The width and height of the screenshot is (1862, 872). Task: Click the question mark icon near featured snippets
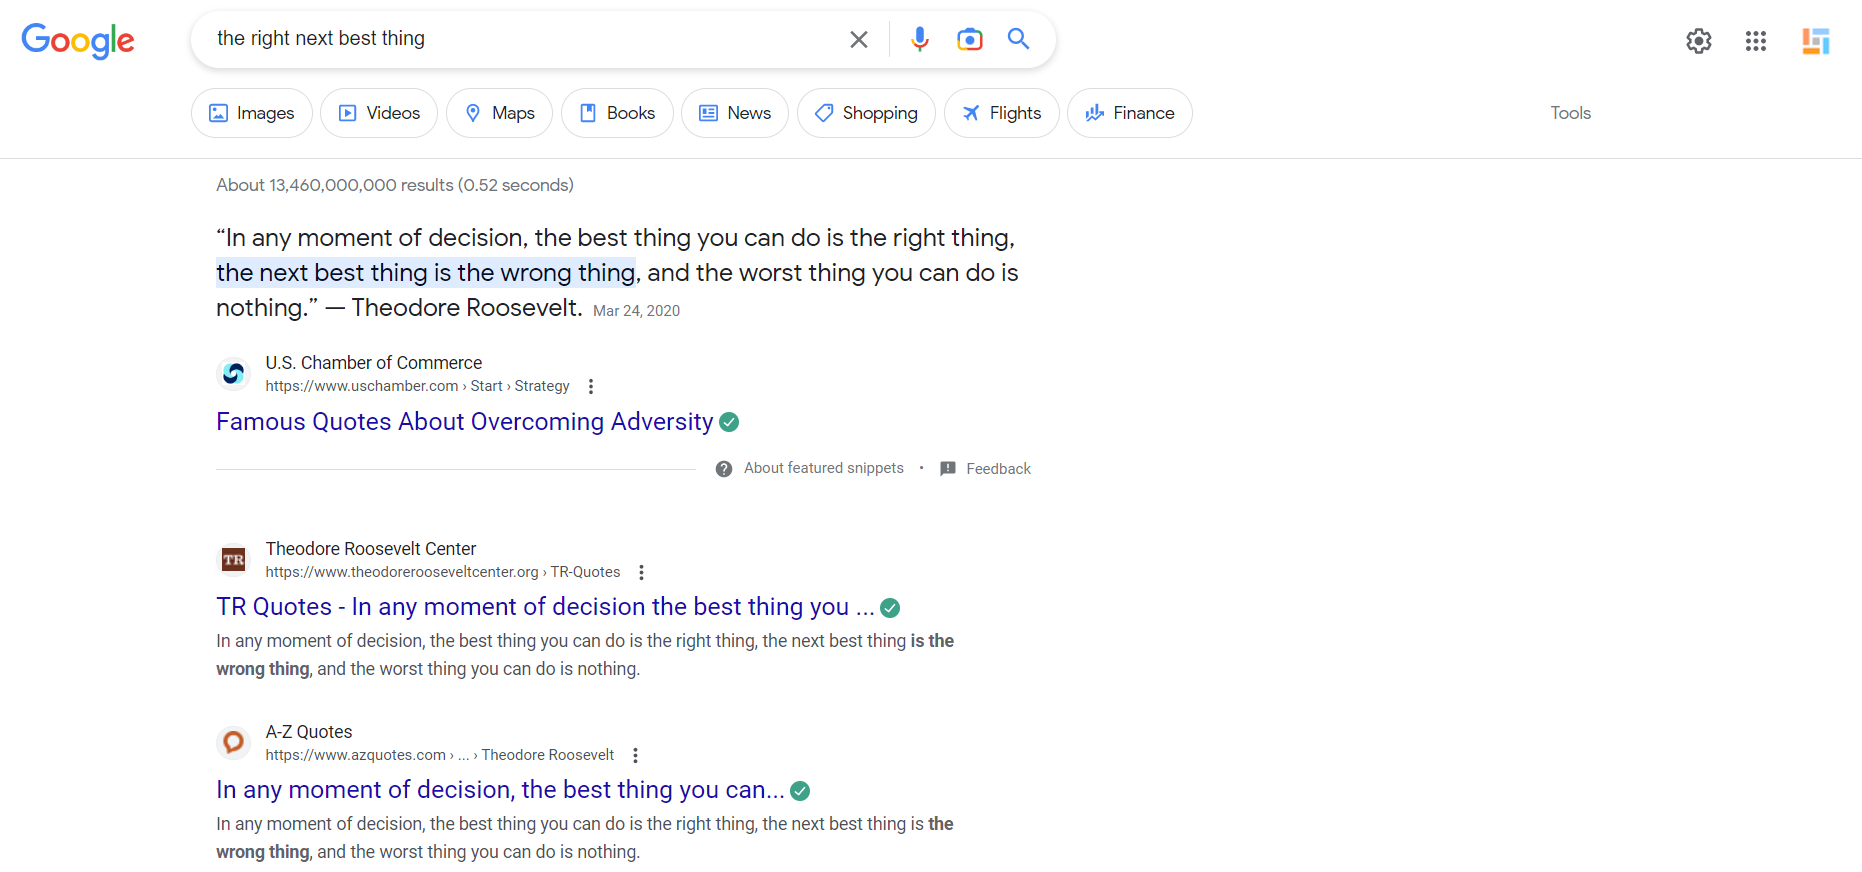(724, 469)
